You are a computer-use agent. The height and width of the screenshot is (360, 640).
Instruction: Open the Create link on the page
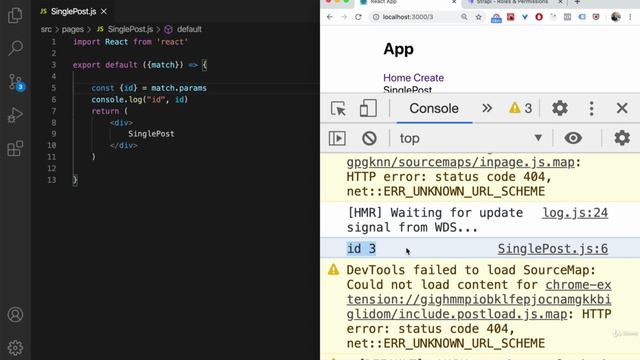click(x=429, y=78)
